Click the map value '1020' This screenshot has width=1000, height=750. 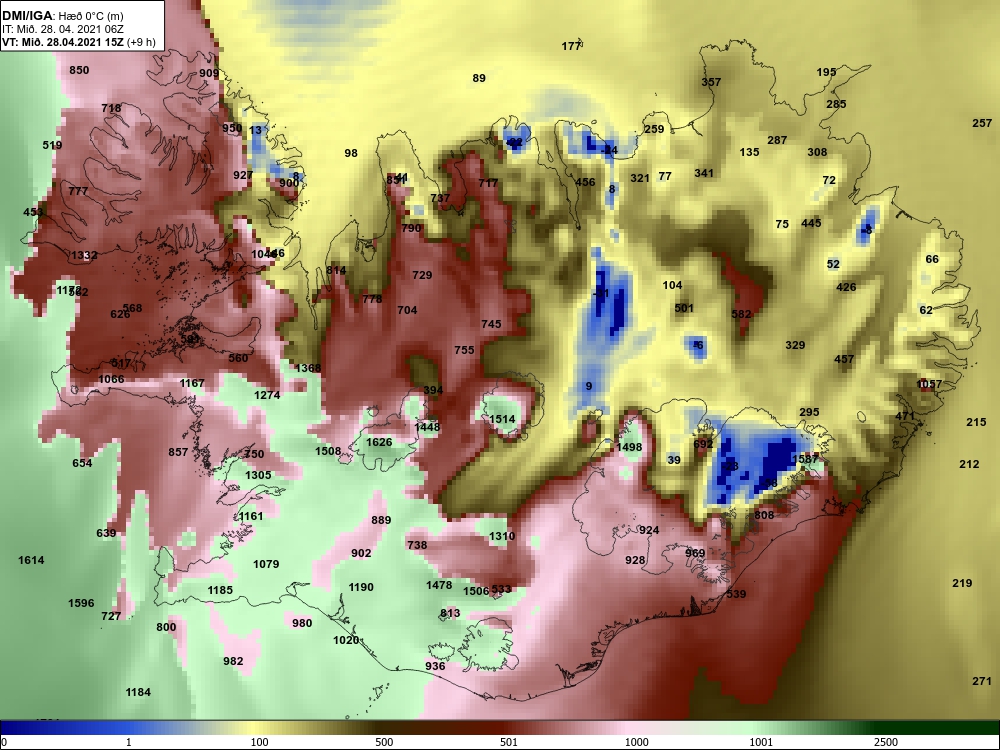(346, 640)
